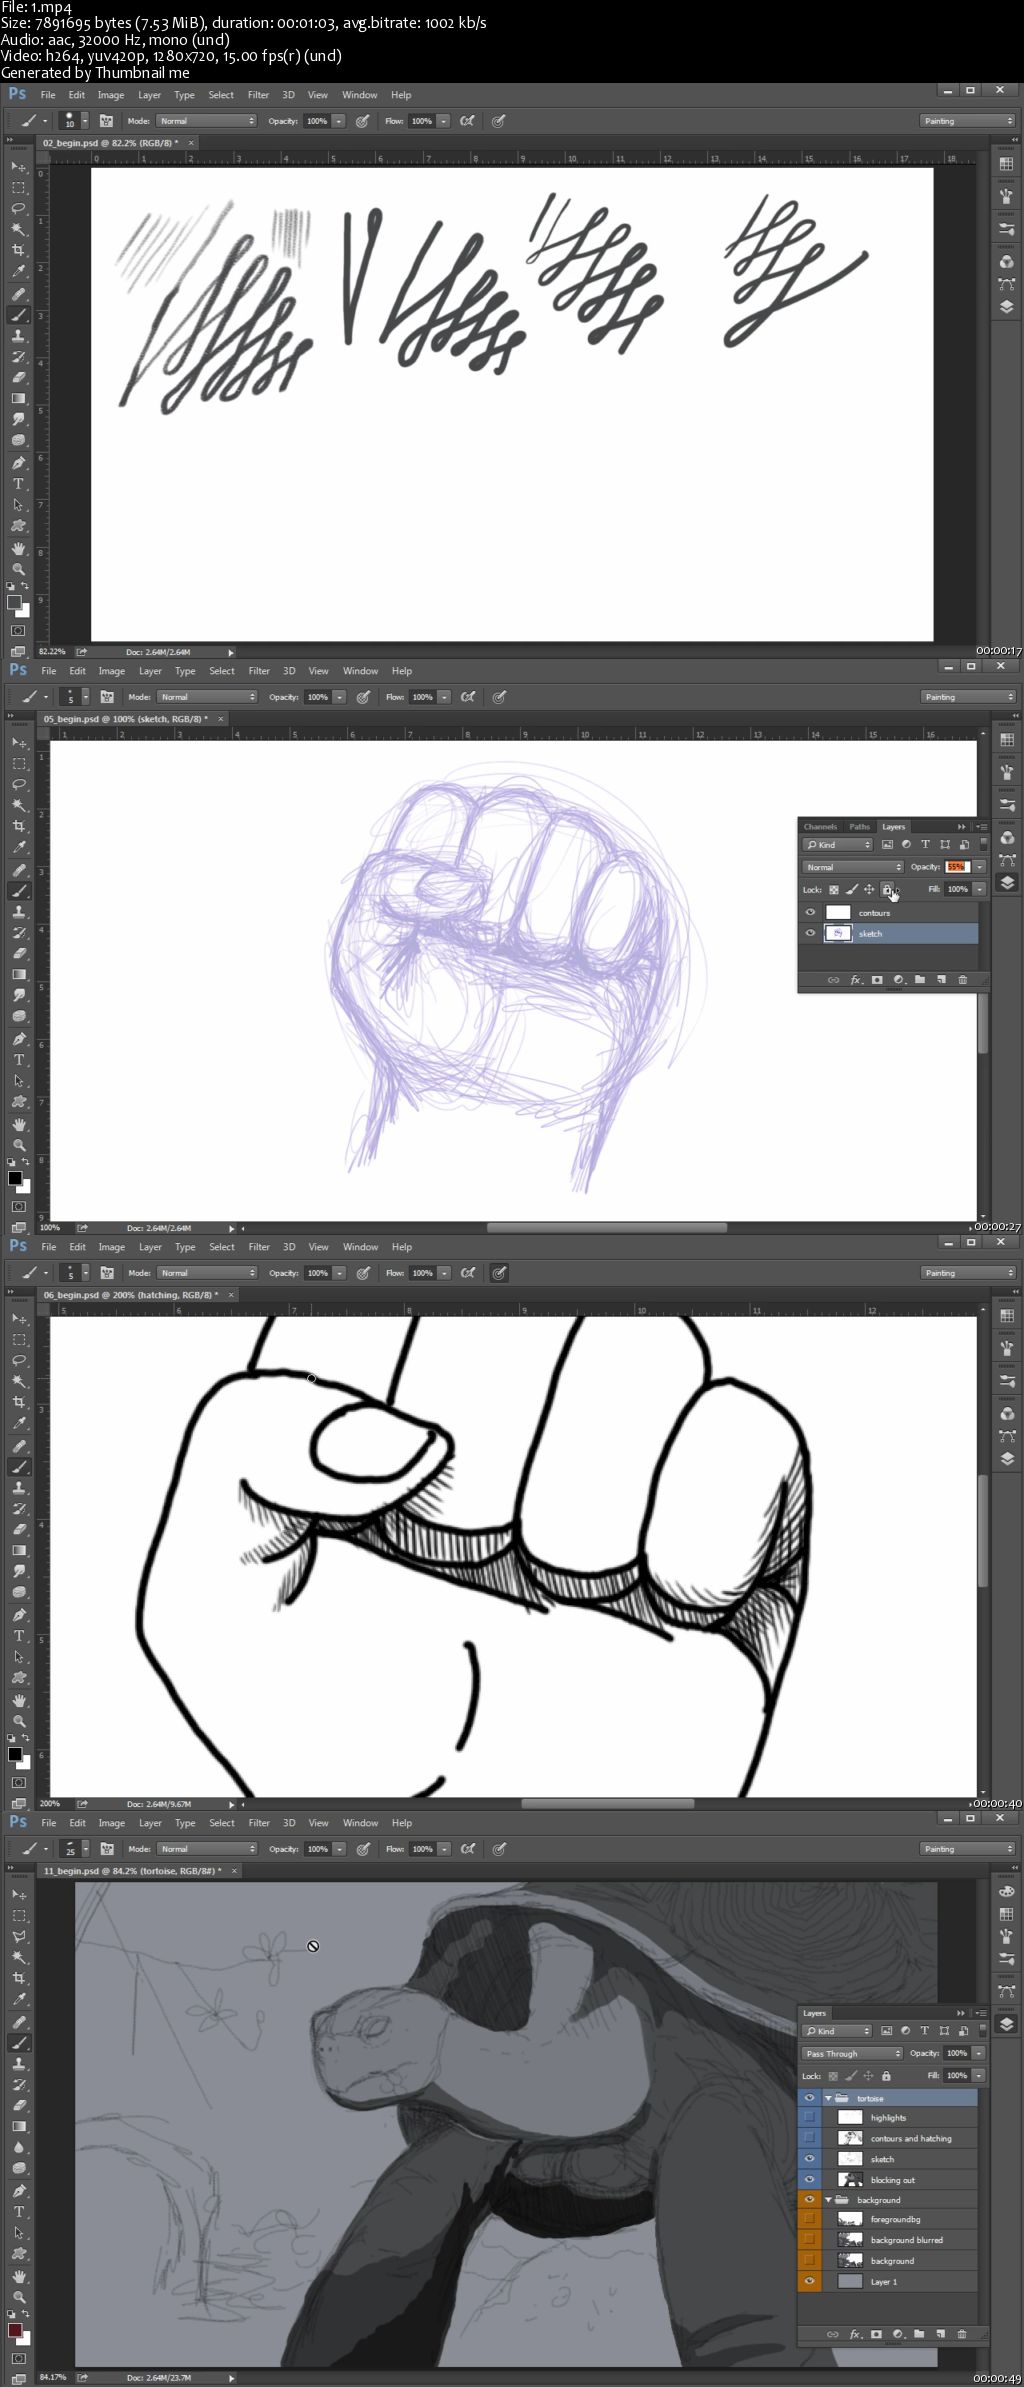Add a layer style (fx) in the 05_begin.psd Layers panel
The width and height of the screenshot is (1024, 2387).
856,980
